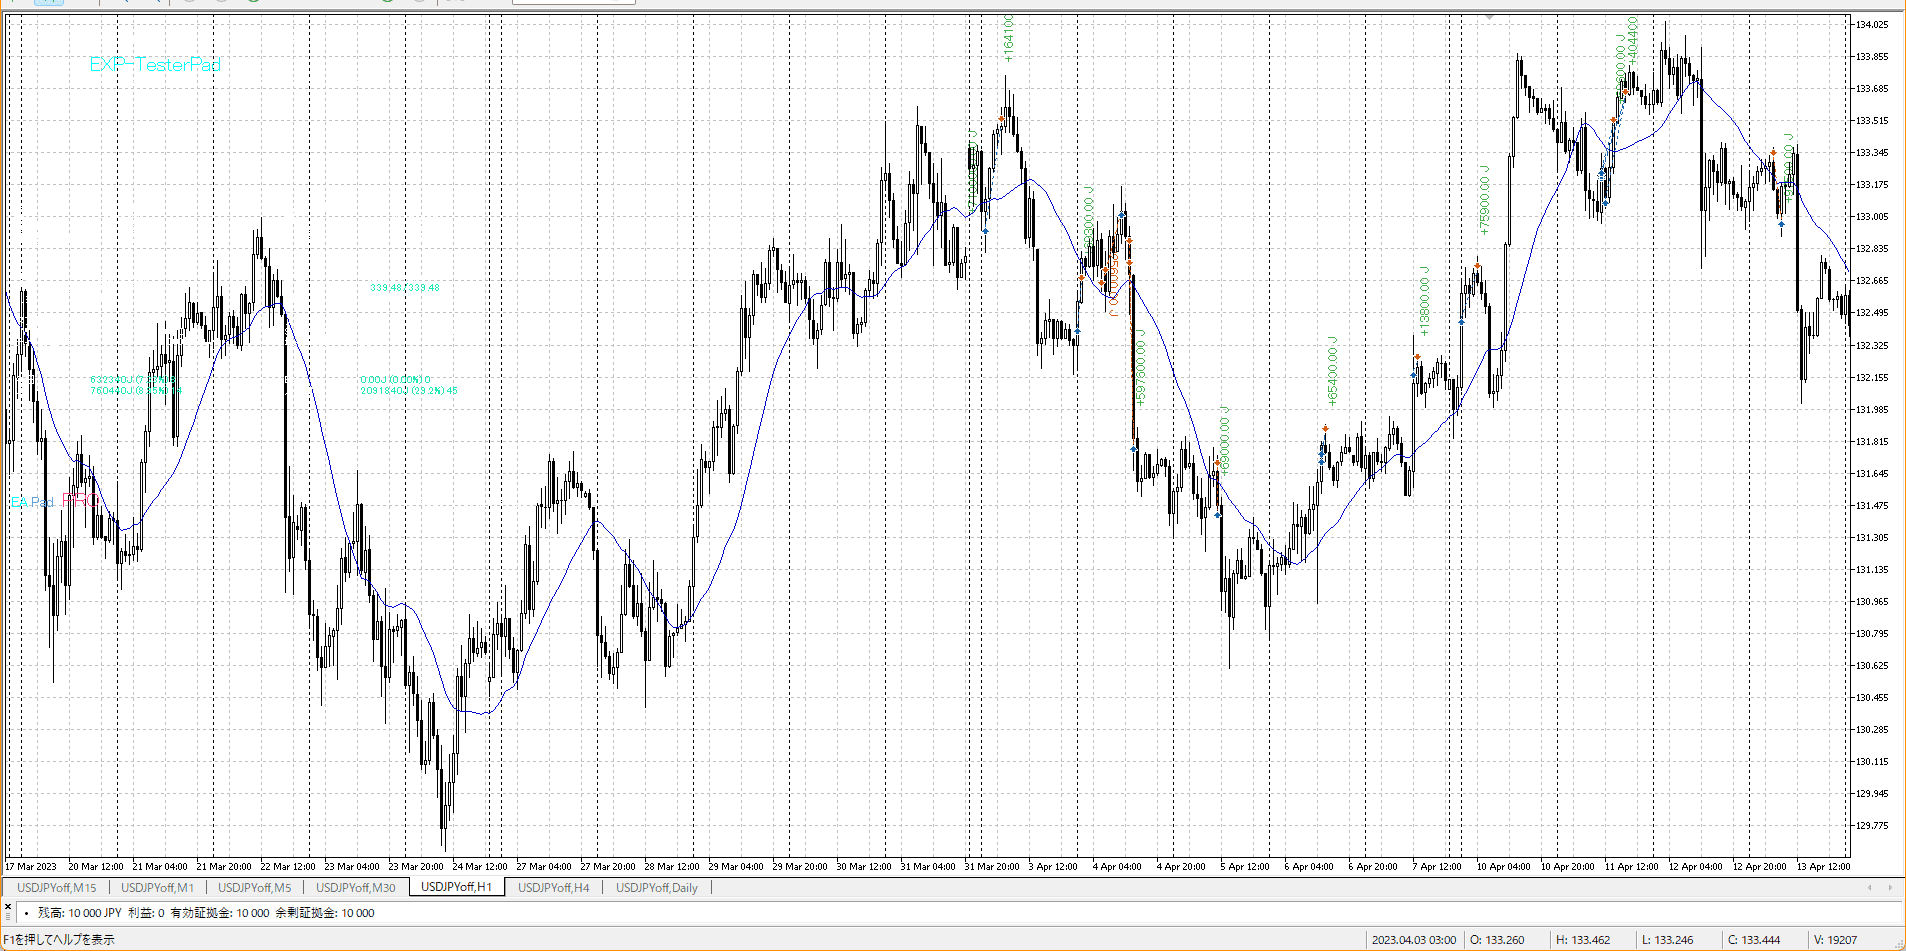Image resolution: width=1906 pixels, height=951 pixels.
Task: Click the EXP-TesterPad chart label
Action: pyautogui.click(x=154, y=65)
